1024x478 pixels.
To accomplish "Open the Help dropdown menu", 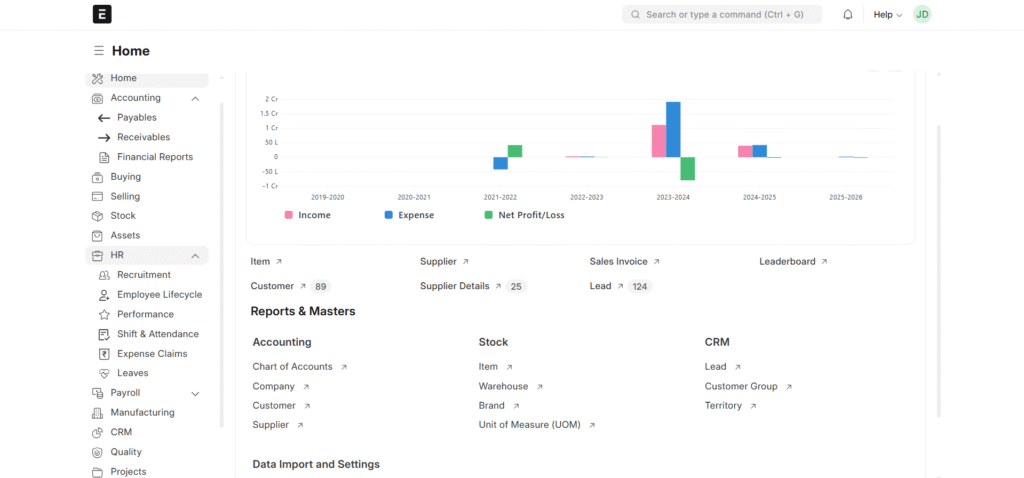I will (x=888, y=14).
